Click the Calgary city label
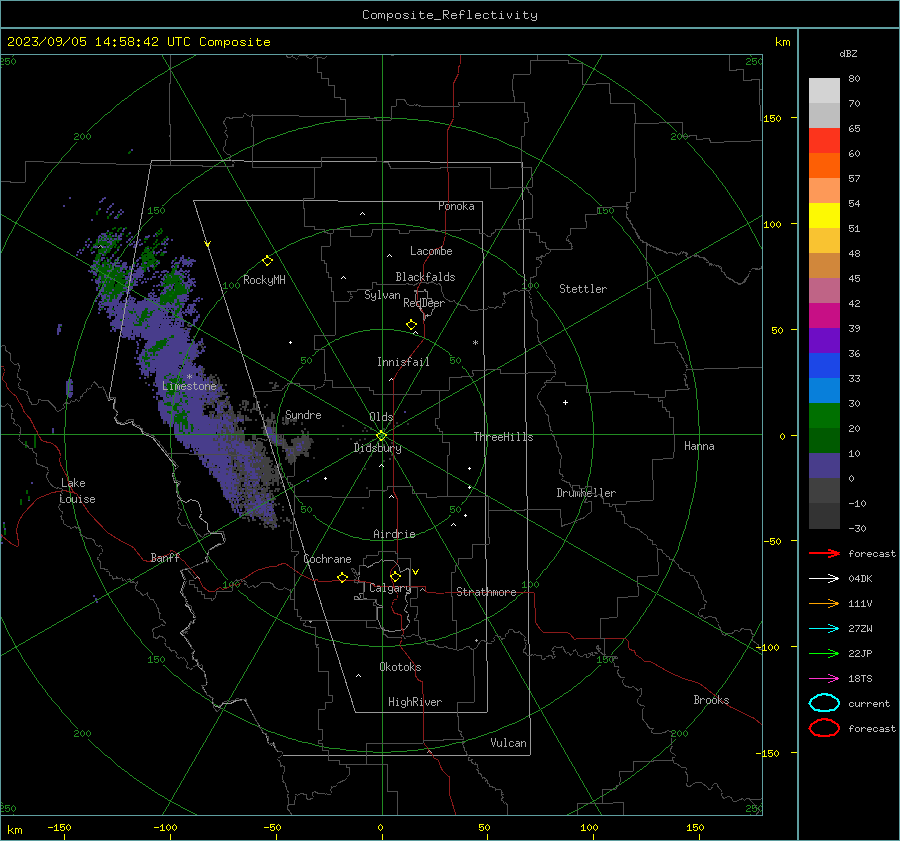This screenshot has width=900, height=841. point(390,588)
